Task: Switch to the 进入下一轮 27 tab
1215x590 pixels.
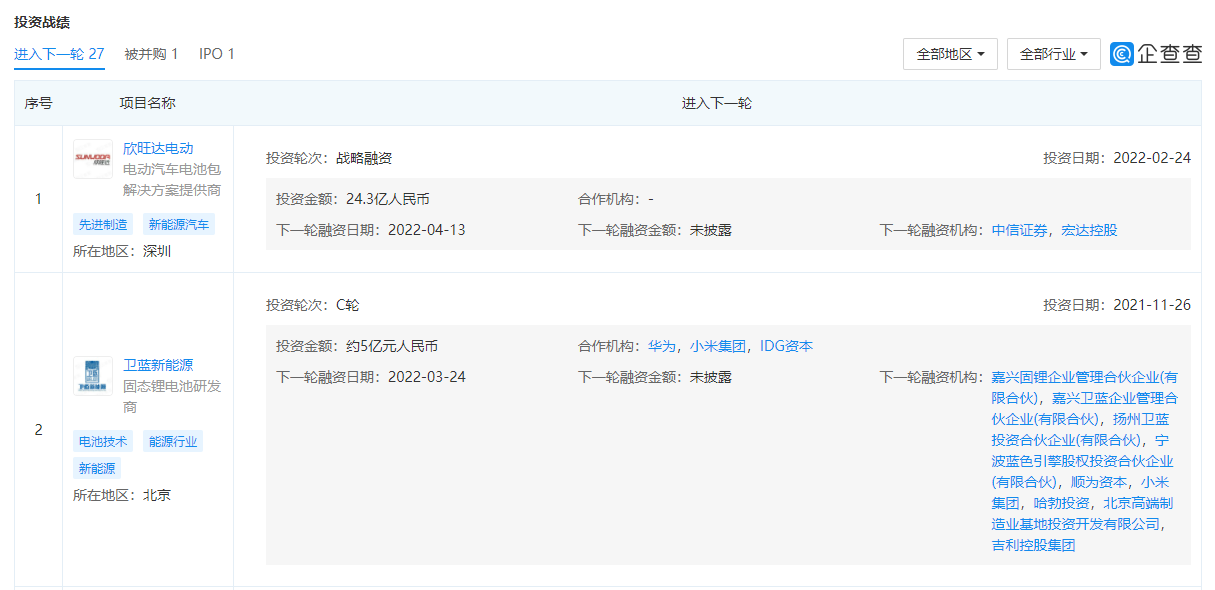Action: point(59,54)
